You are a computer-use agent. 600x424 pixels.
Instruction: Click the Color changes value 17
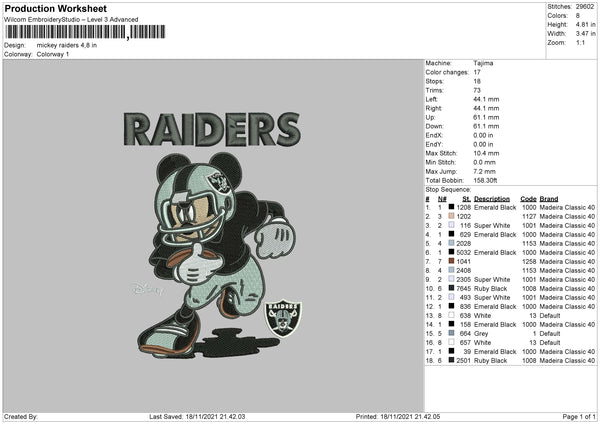(x=477, y=72)
